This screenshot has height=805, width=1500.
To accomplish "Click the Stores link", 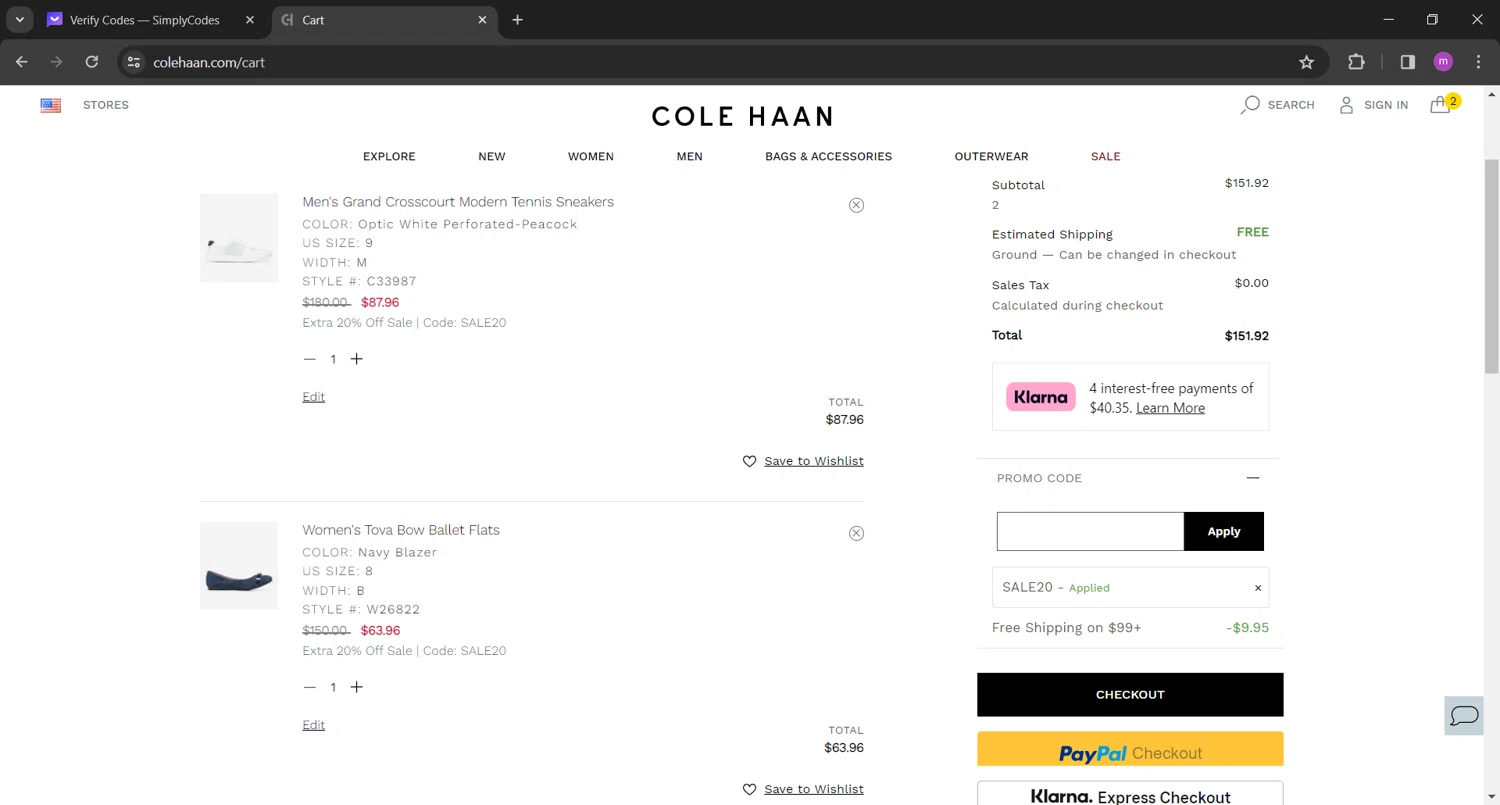I will tap(106, 105).
